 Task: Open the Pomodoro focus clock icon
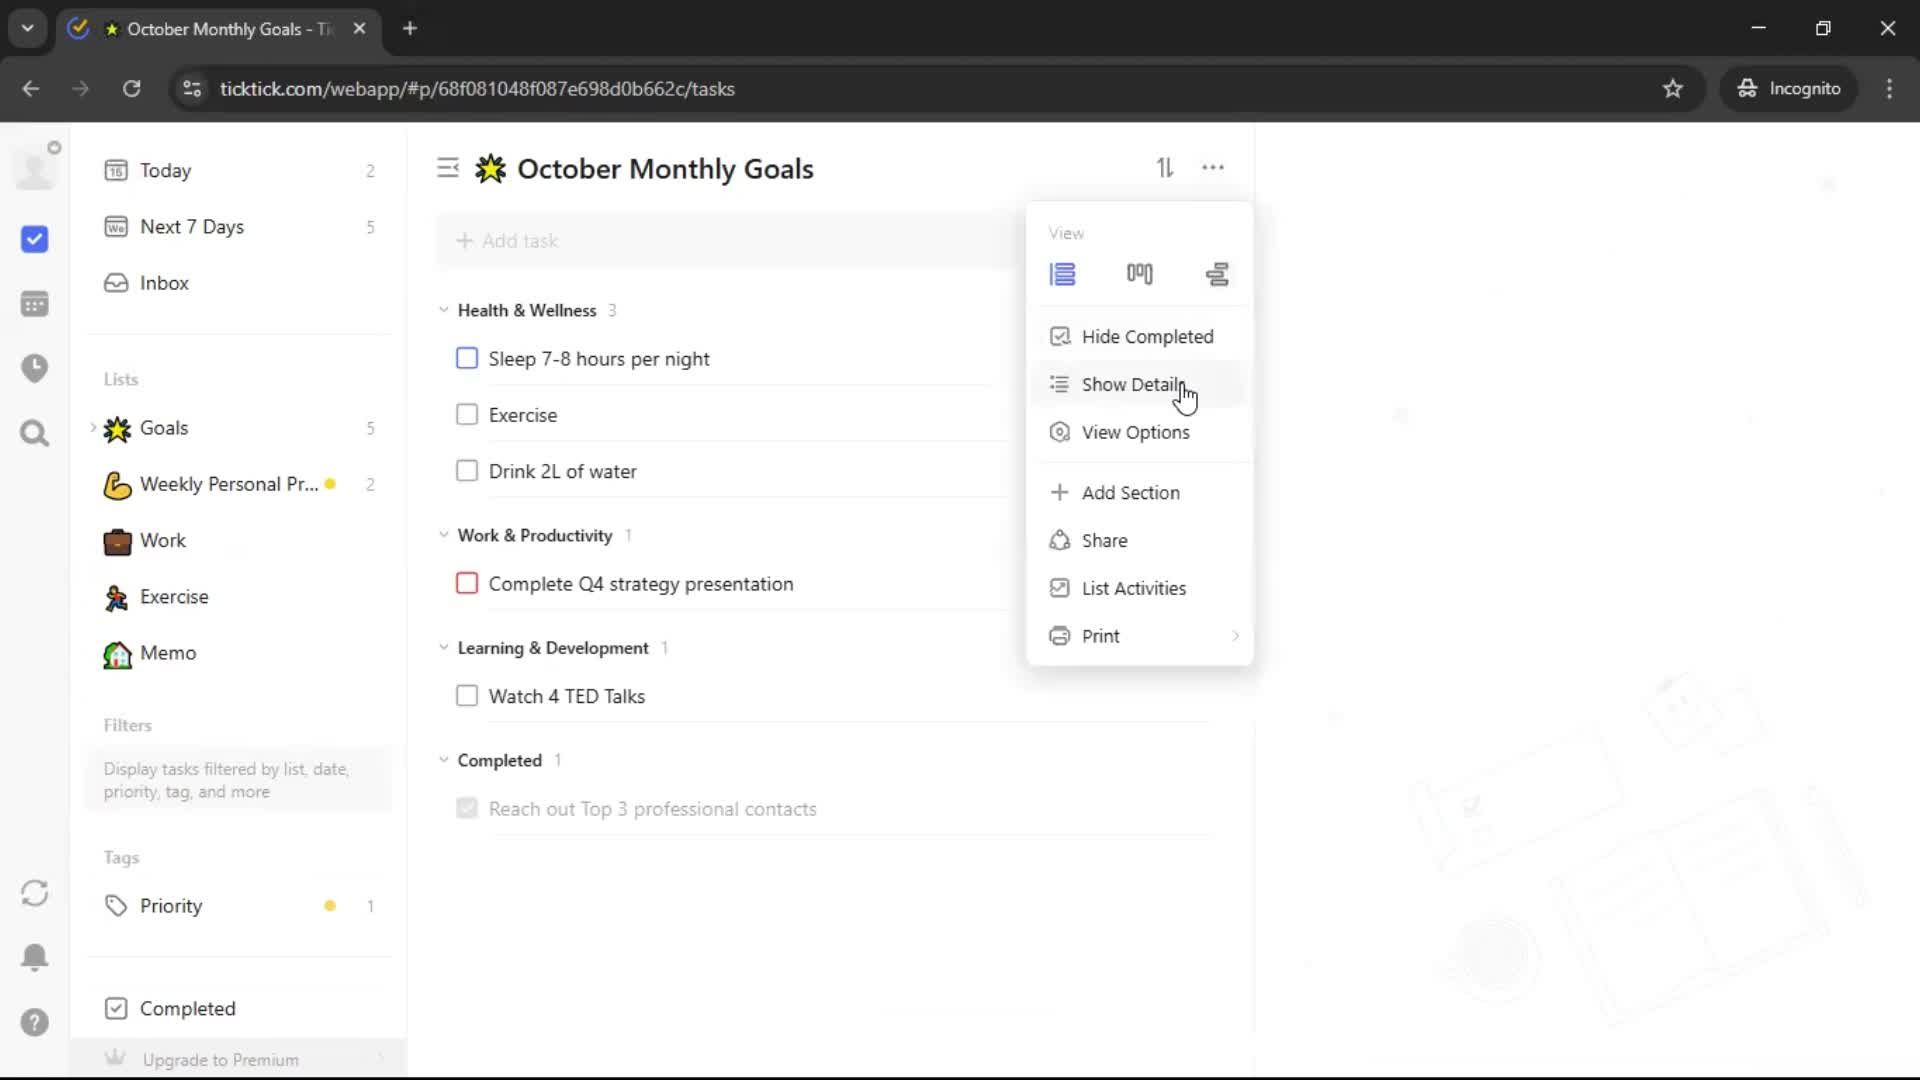coord(35,368)
